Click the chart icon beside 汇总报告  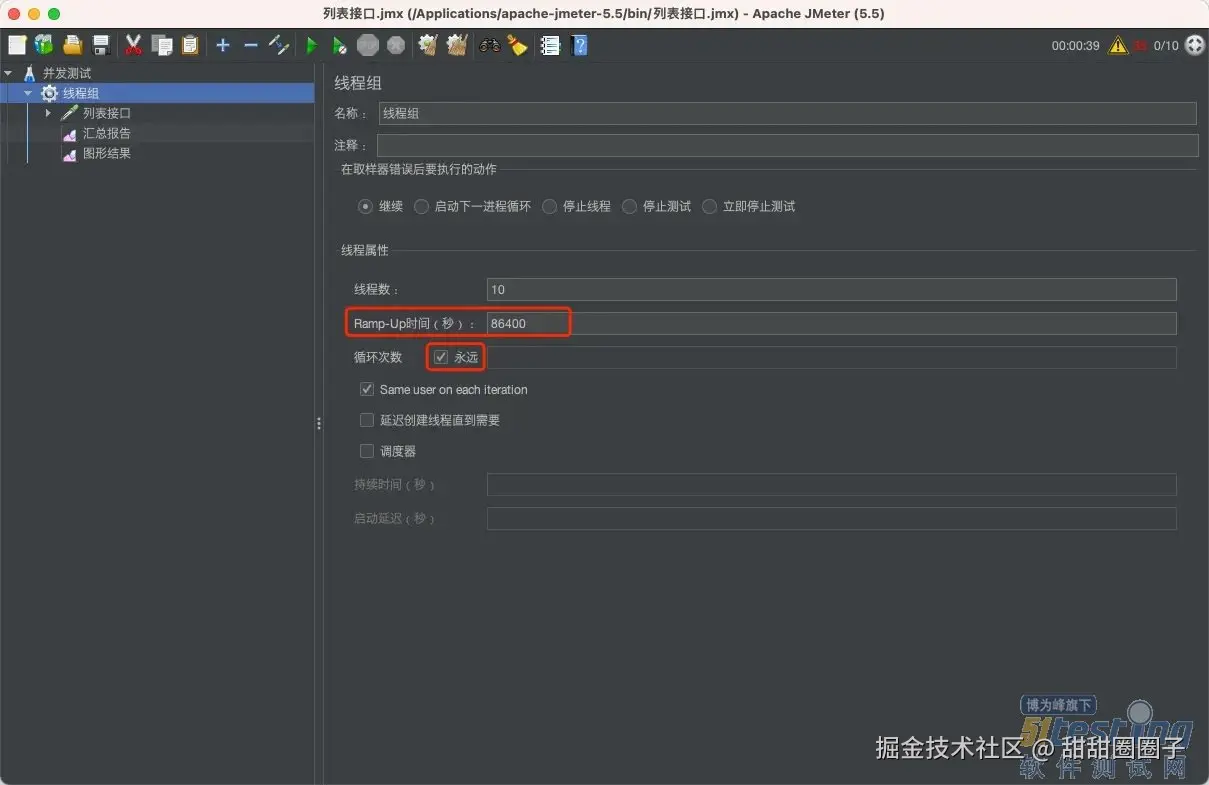click(69, 133)
